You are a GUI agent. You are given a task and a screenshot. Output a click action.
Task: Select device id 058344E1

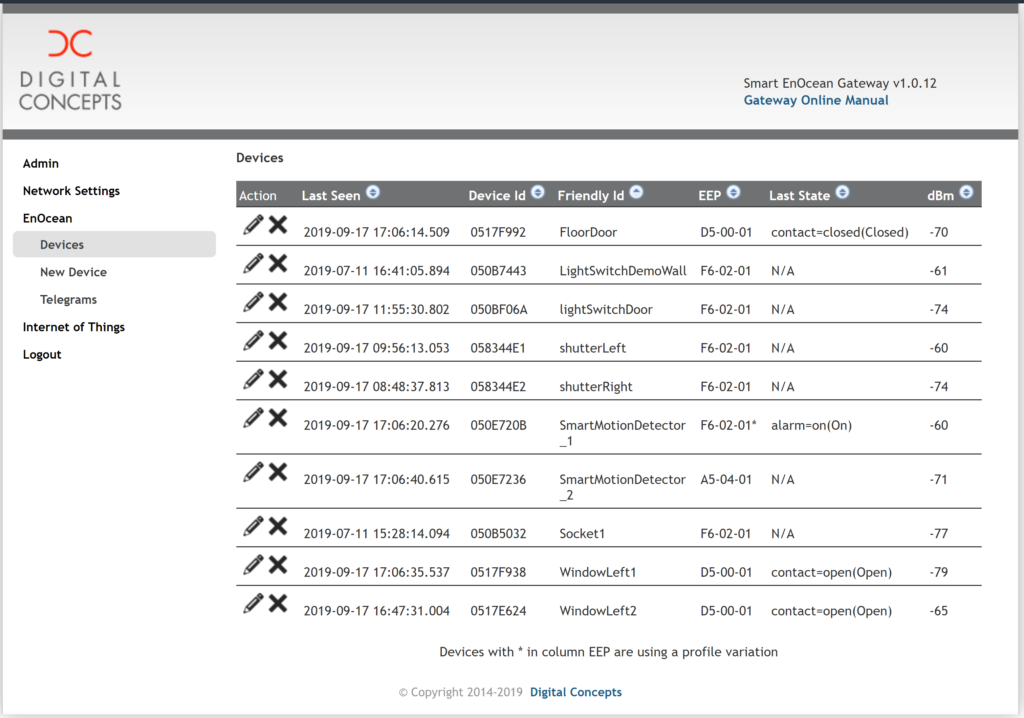click(498, 348)
